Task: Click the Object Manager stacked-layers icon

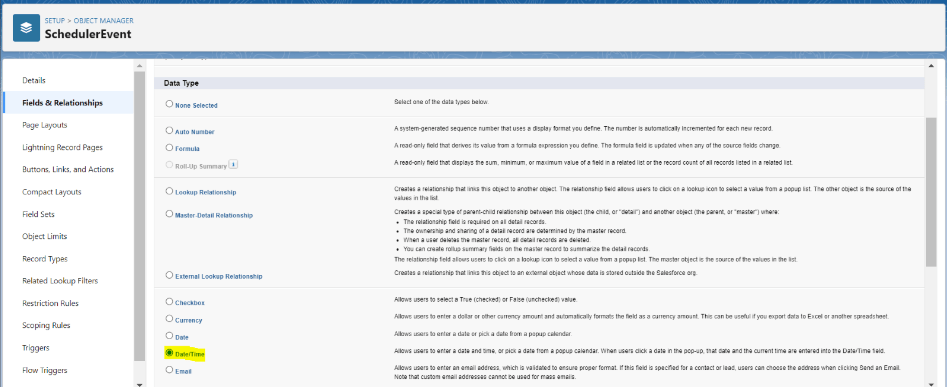Action: (26, 28)
